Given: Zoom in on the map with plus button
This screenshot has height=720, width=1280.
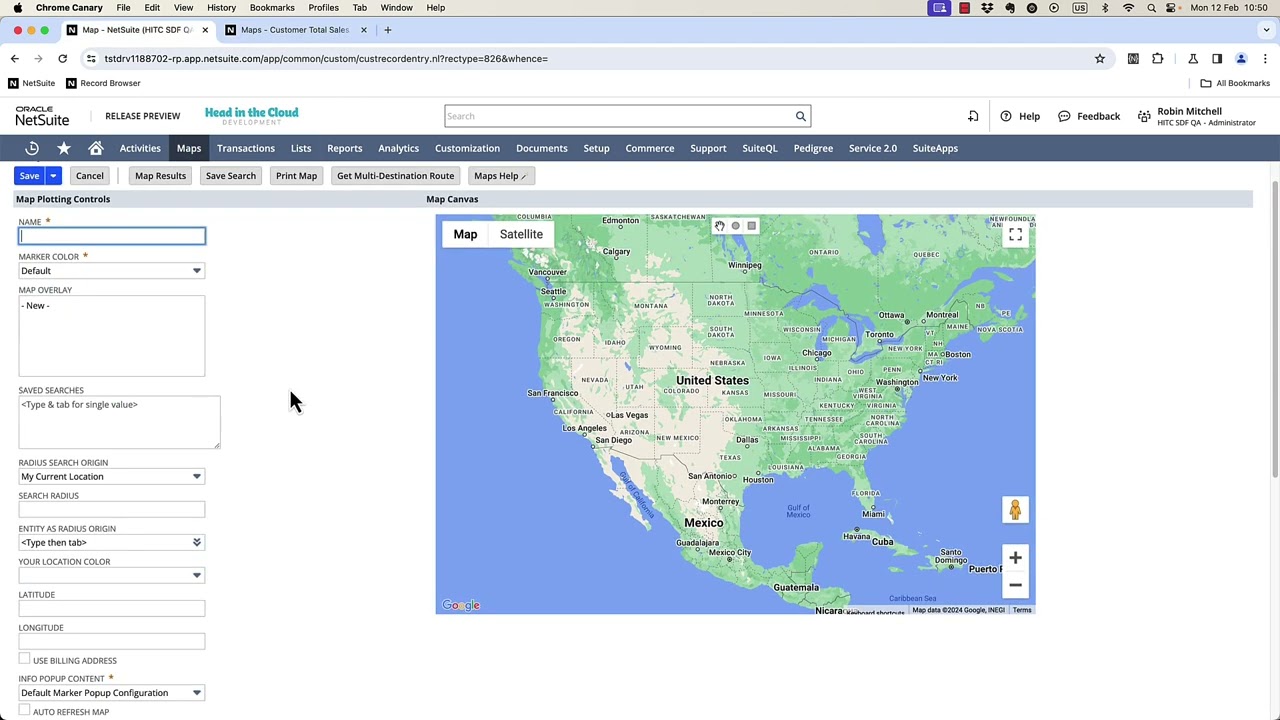Looking at the screenshot, I should pyautogui.click(x=1015, y=558).
